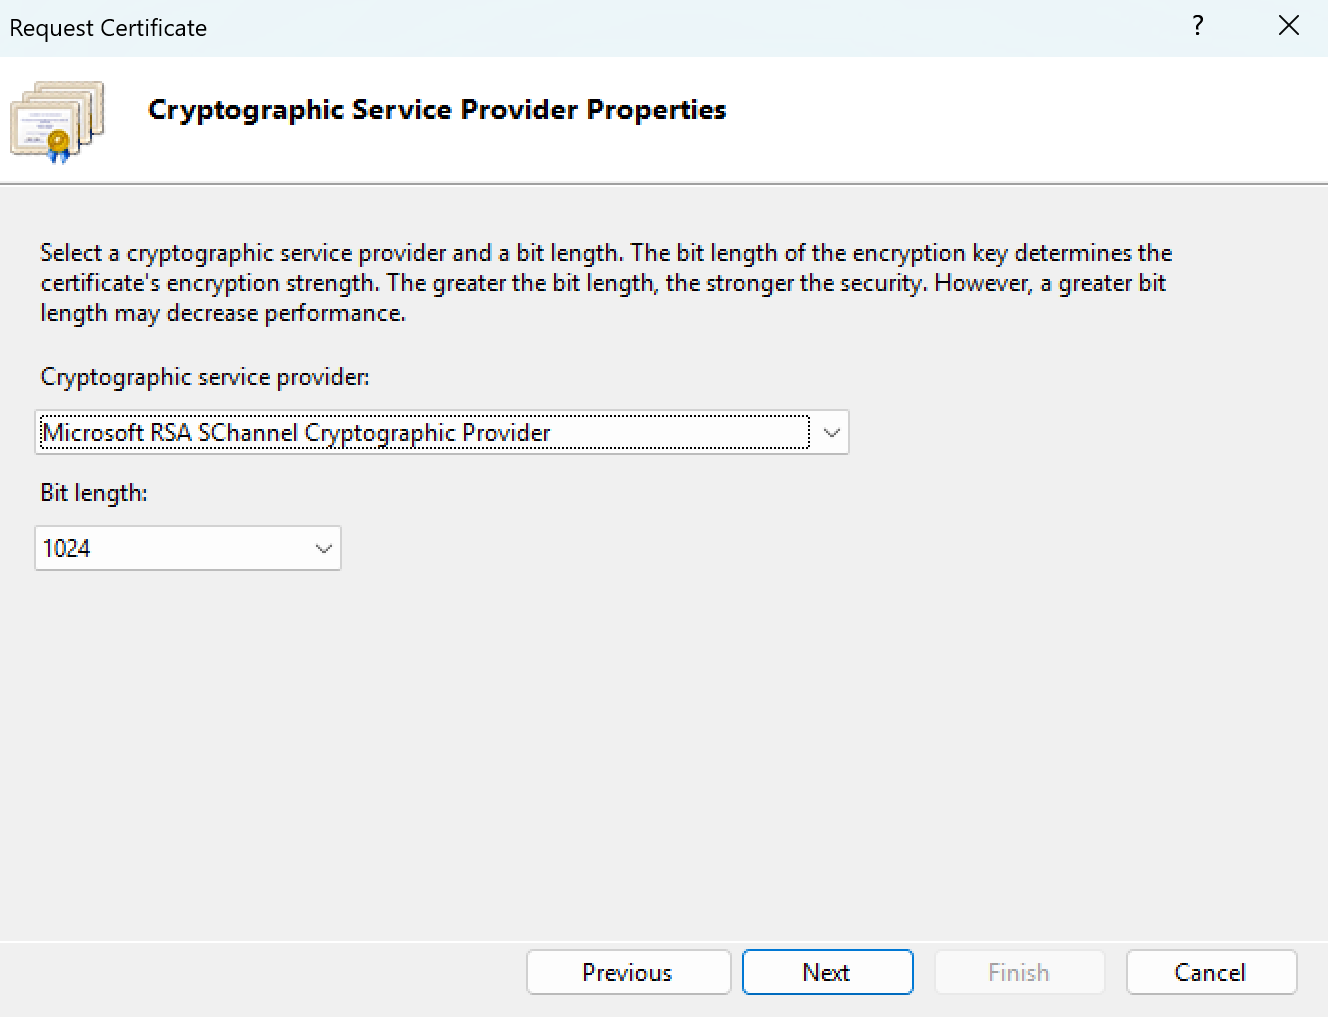The height and width of the screenshot is (1017, 1328).
Task: Open the Bit length dropdown arrow
Action: pos(323,549)
